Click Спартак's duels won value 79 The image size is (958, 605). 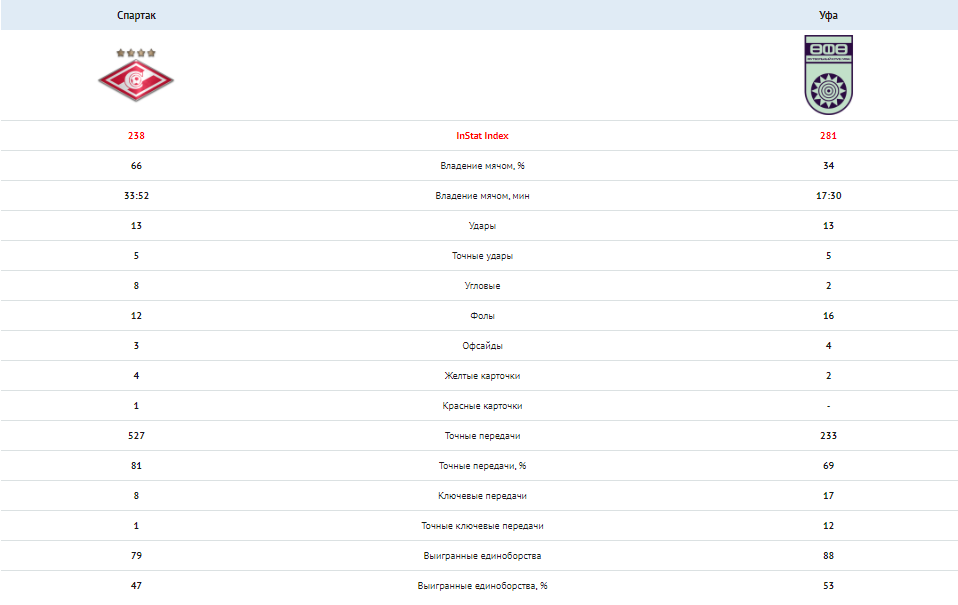(x=136, y=555)
